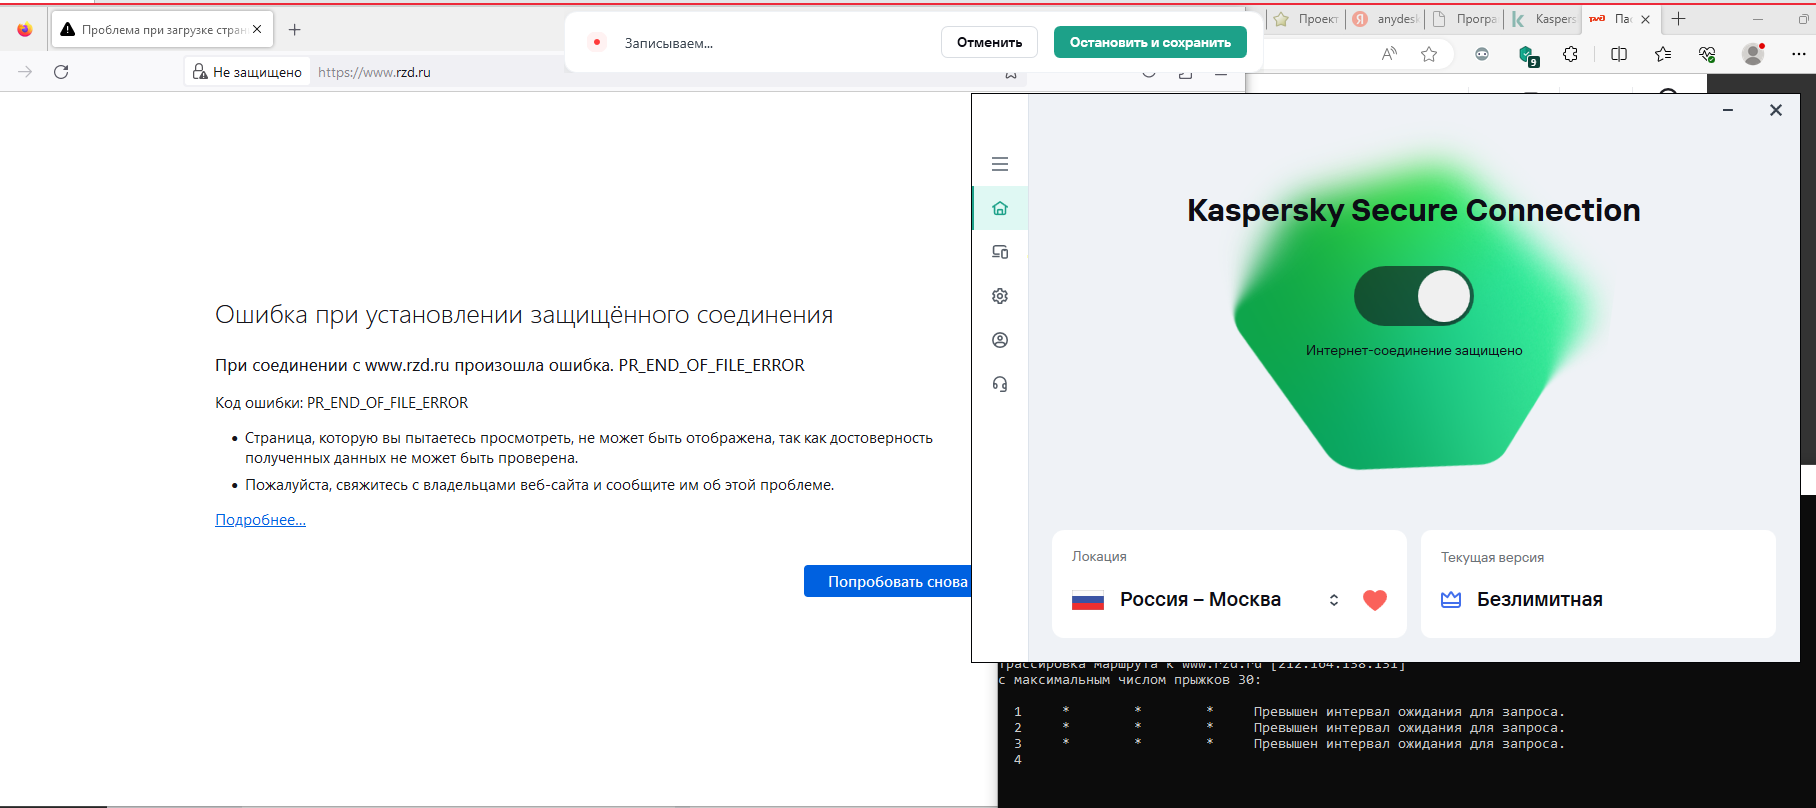Add Россия – Москва to favorites heart
The image size is (1816, 808).
[x=1375, y=600]
